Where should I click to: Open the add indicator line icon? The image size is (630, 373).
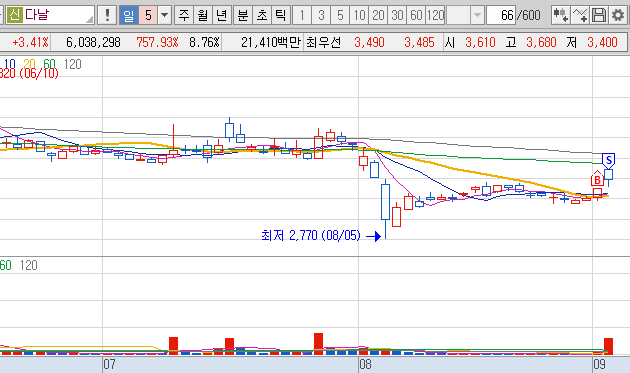pyautogui.click(x=579, y=15)
